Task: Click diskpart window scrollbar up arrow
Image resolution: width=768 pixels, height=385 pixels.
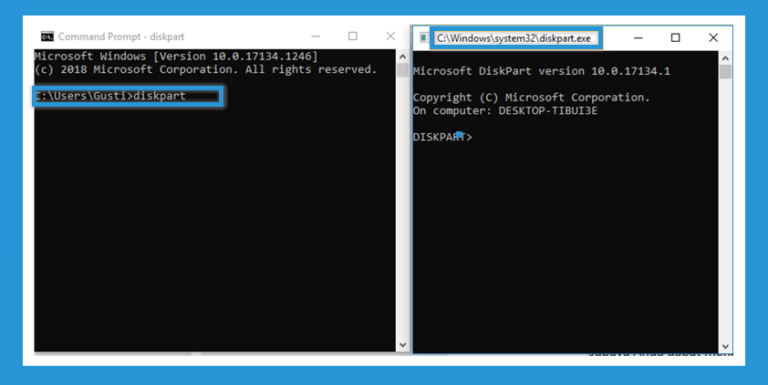Action: click(x=725, y=58)
